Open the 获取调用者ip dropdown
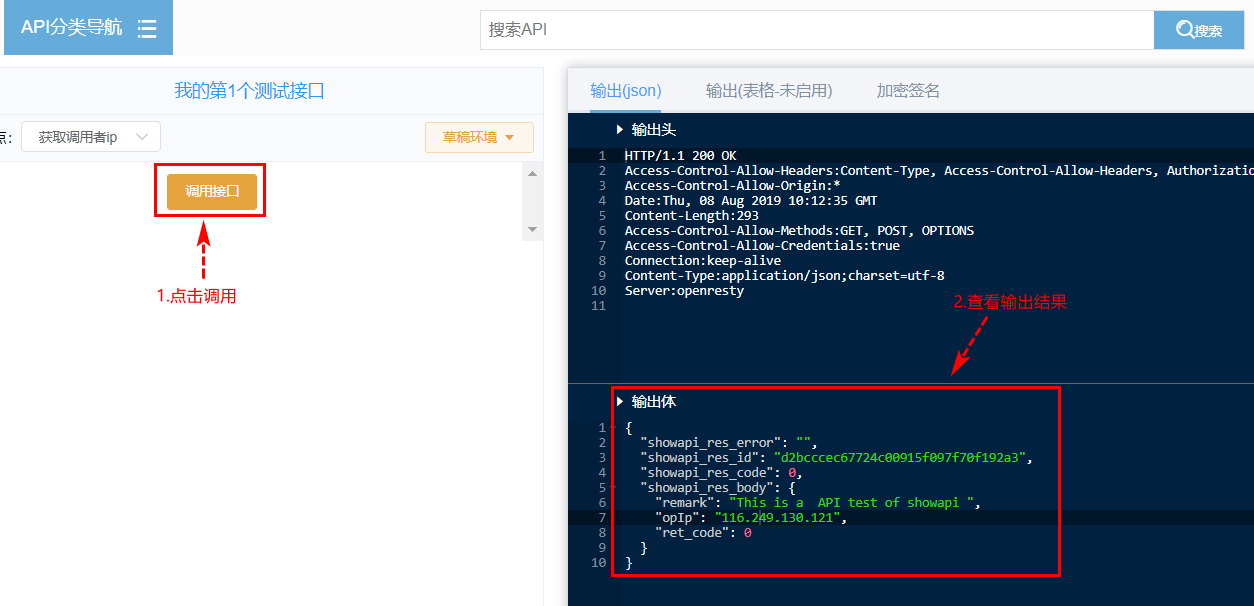The image size is (1254, 606). click(91, 137)
